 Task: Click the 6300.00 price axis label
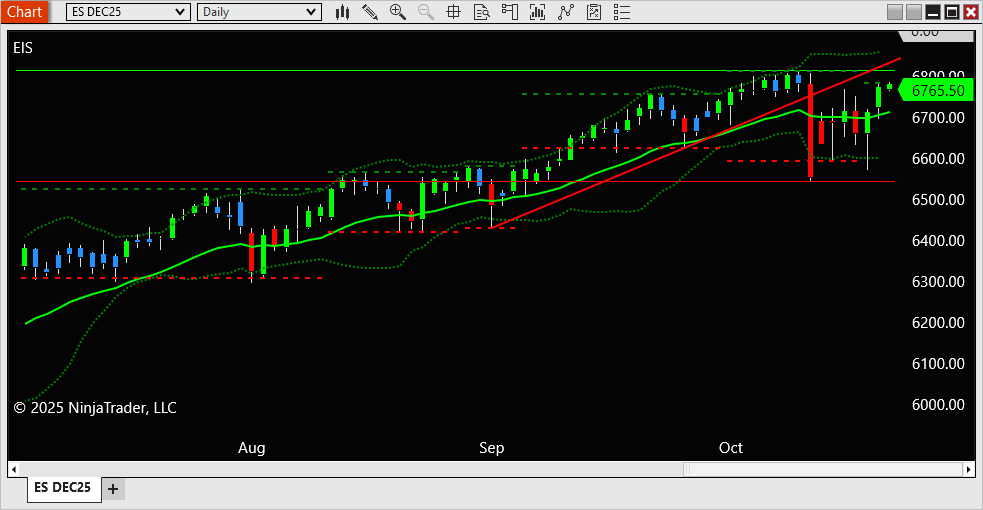click(x=938, y=282)
